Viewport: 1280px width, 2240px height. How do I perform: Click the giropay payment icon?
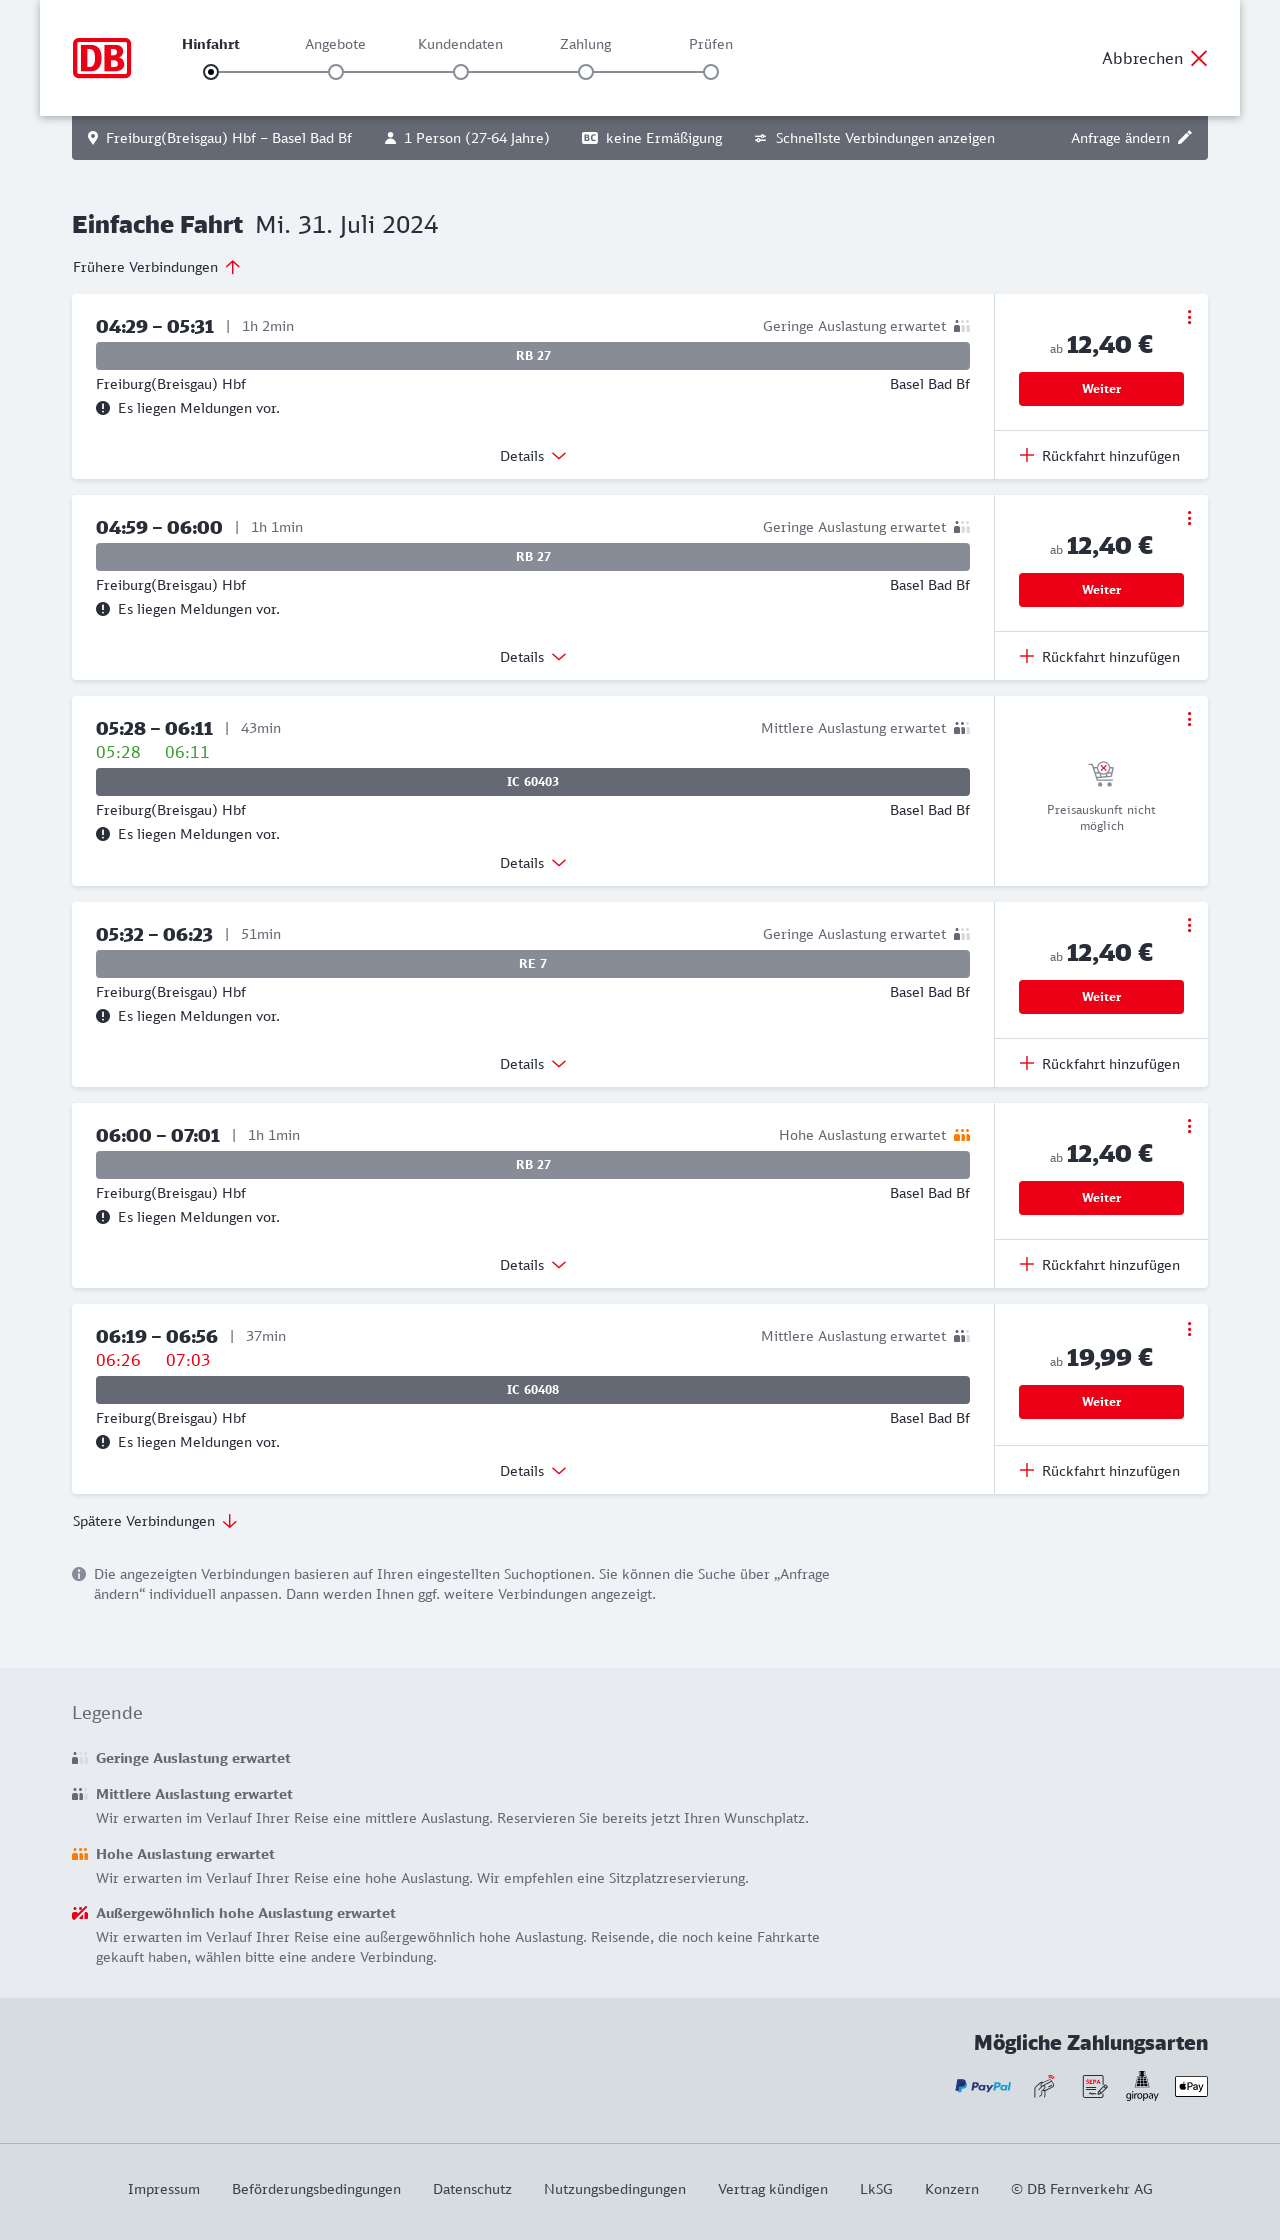1142,2086
